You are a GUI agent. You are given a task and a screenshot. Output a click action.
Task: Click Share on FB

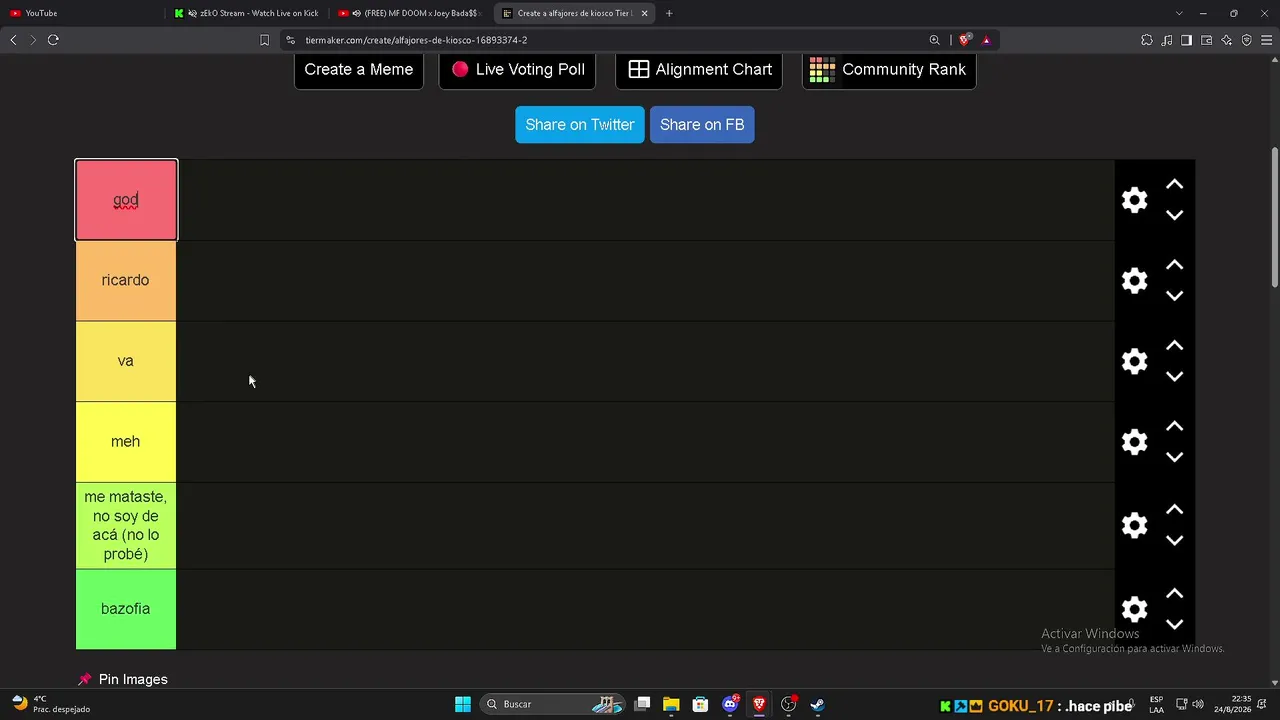(x=702, y=125)
